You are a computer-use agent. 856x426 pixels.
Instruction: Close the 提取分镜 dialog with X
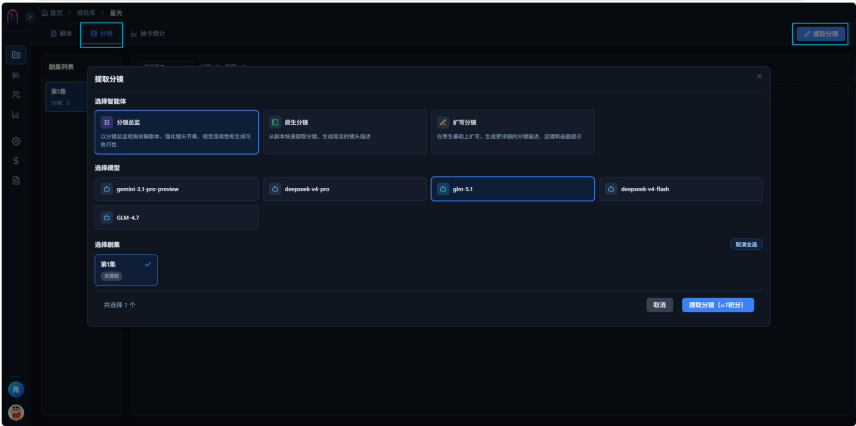759,76
